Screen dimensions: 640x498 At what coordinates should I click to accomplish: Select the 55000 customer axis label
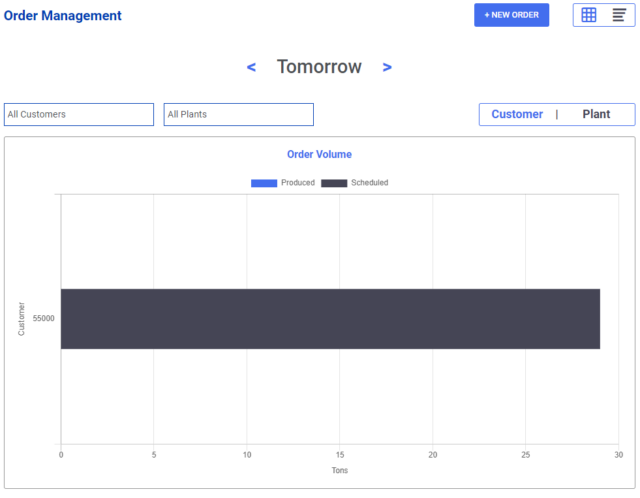tap(43, 319)
